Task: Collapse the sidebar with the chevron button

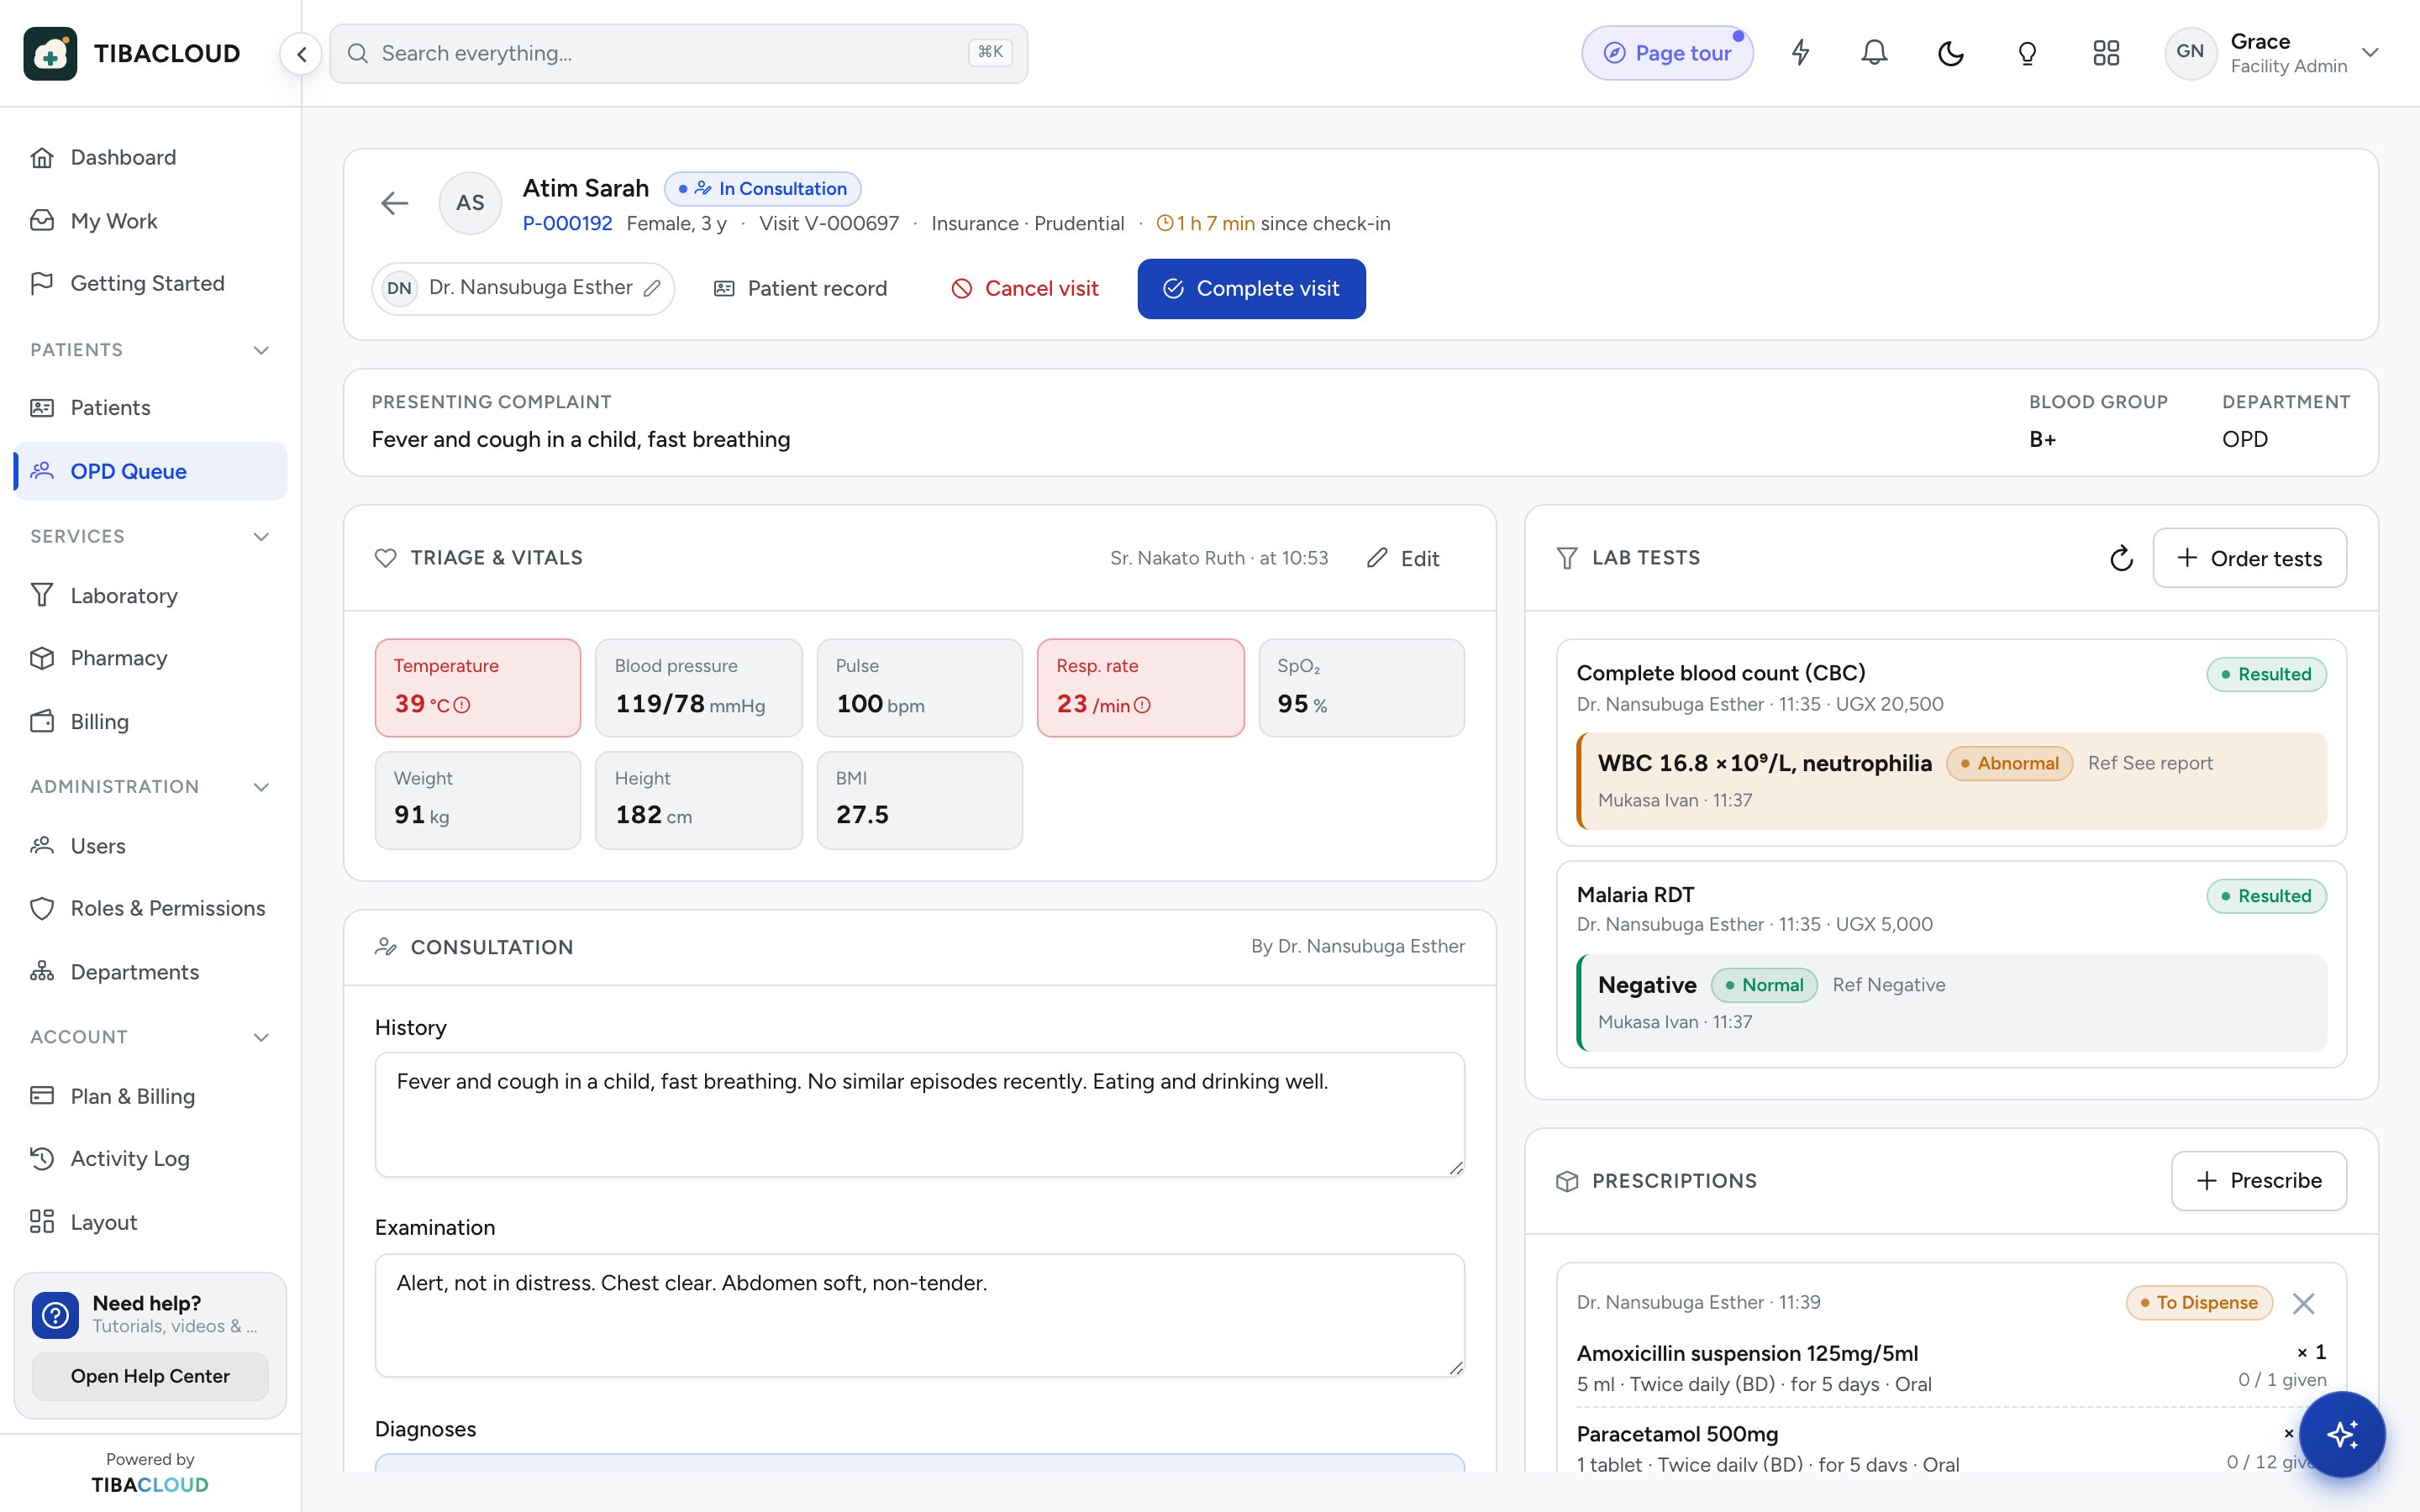Action: [301, 53]
